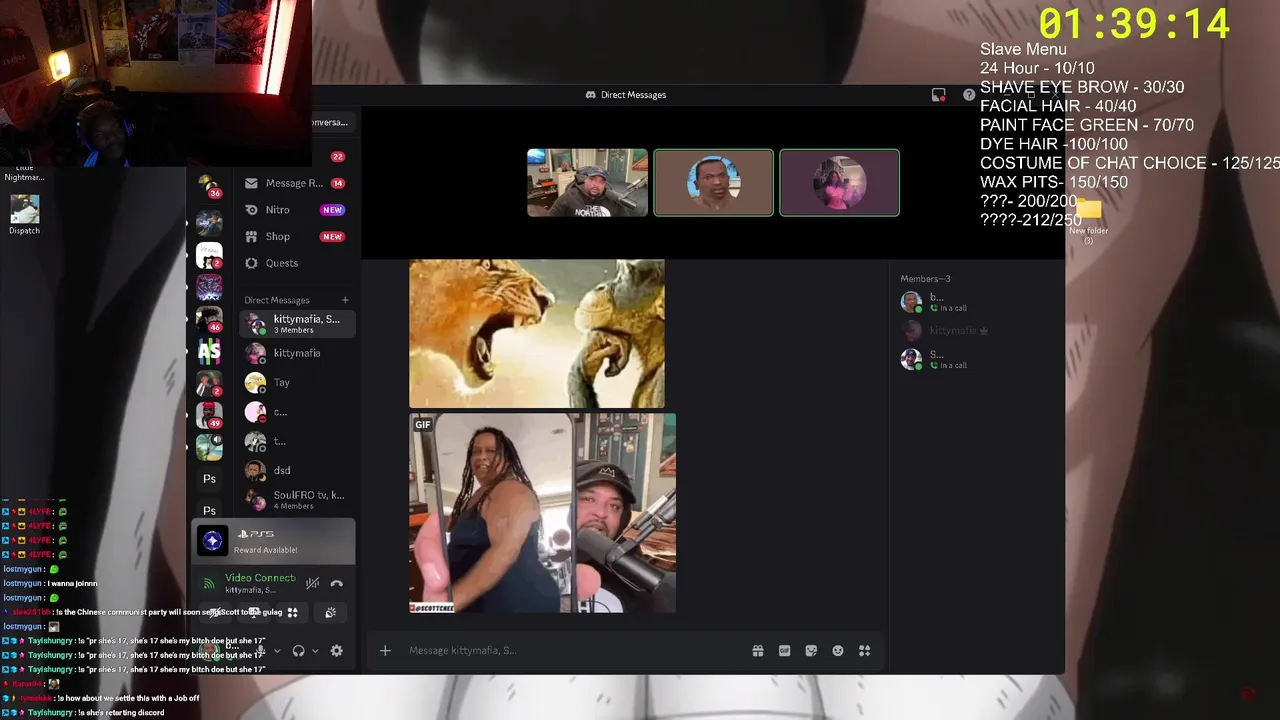Image resolution: width=1280 pixels, height=720 pixels.
Task: Click the message attachment plus button
Action: click(385, 651)
